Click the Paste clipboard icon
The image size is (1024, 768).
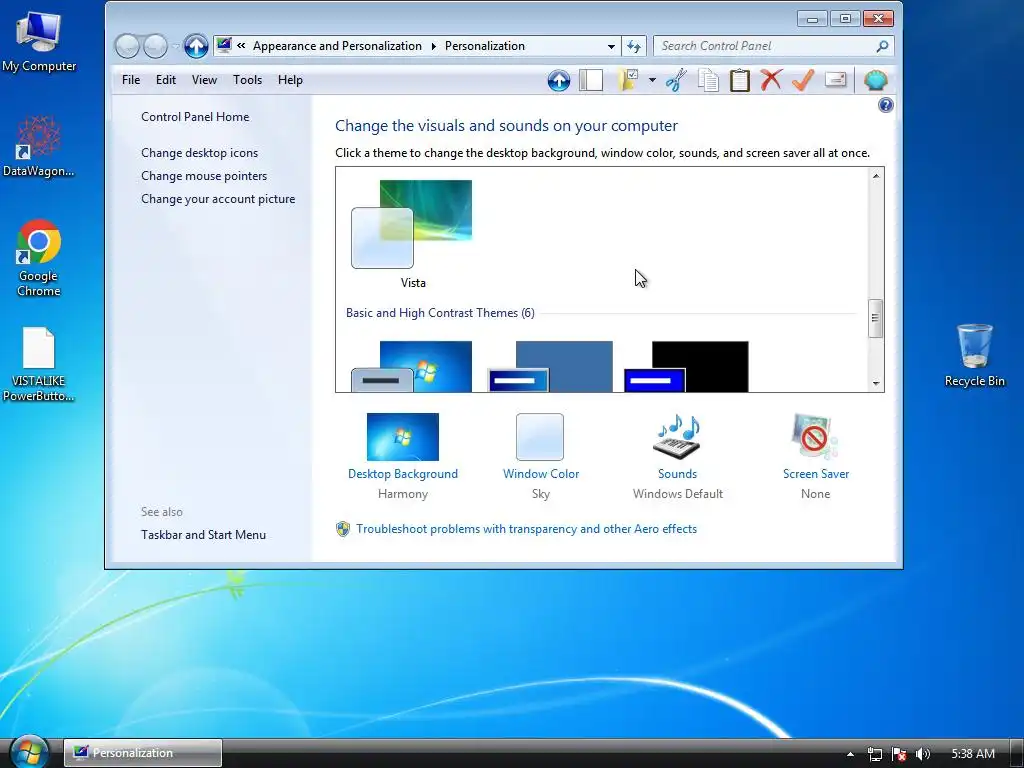click(739, 80)
